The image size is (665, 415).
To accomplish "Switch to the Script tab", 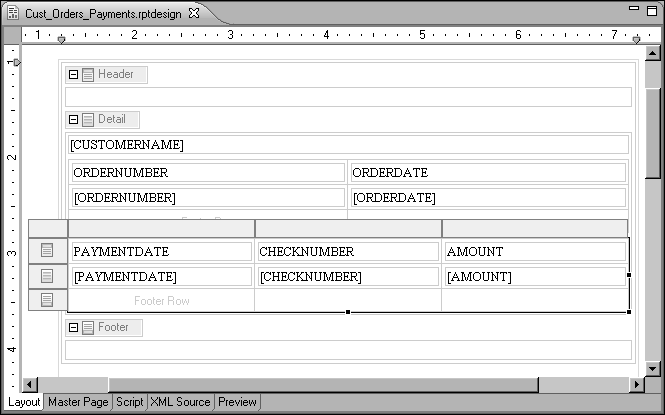I will (129, 402).
